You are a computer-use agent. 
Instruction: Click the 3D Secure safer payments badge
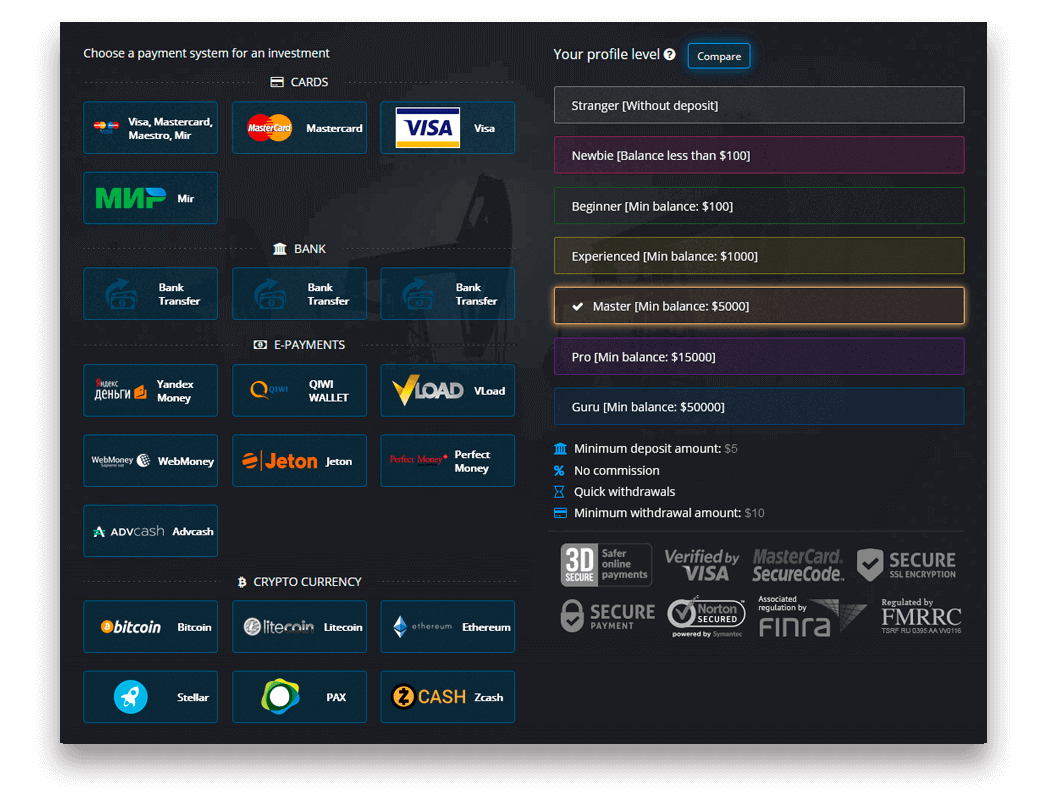(606, 565)
